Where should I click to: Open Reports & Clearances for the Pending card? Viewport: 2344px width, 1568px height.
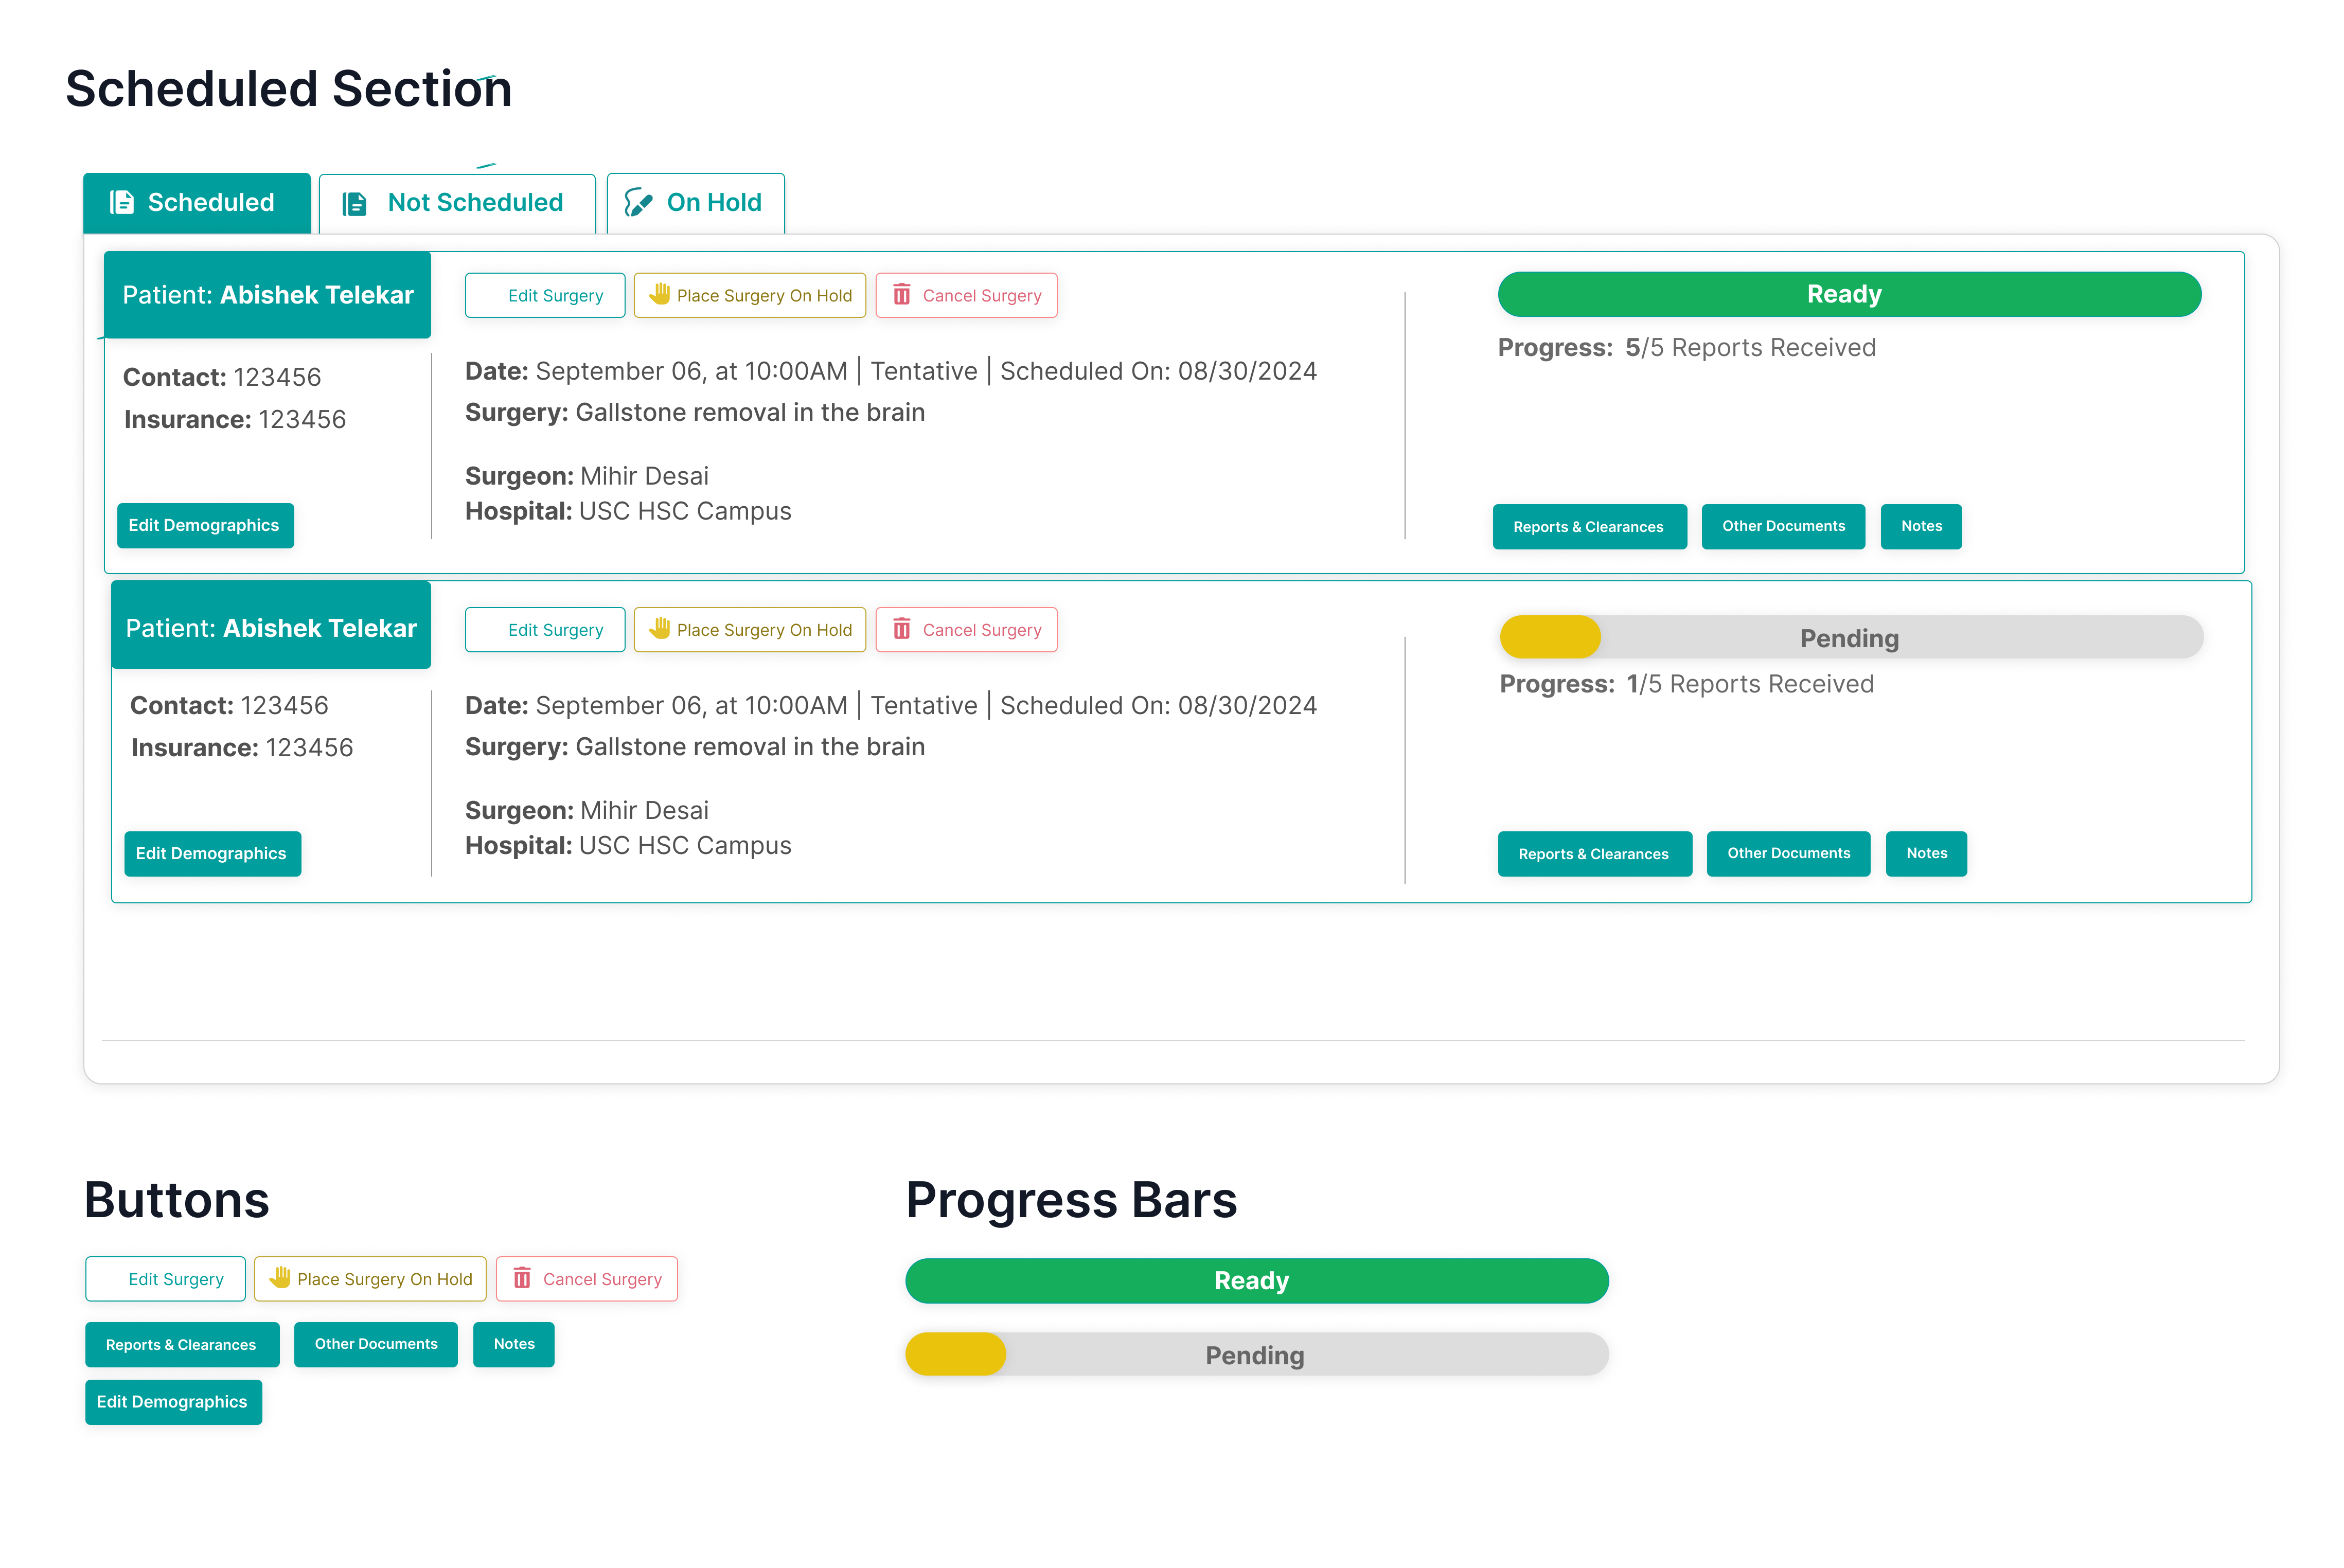pyautogui.click(x=1595, y=854)
